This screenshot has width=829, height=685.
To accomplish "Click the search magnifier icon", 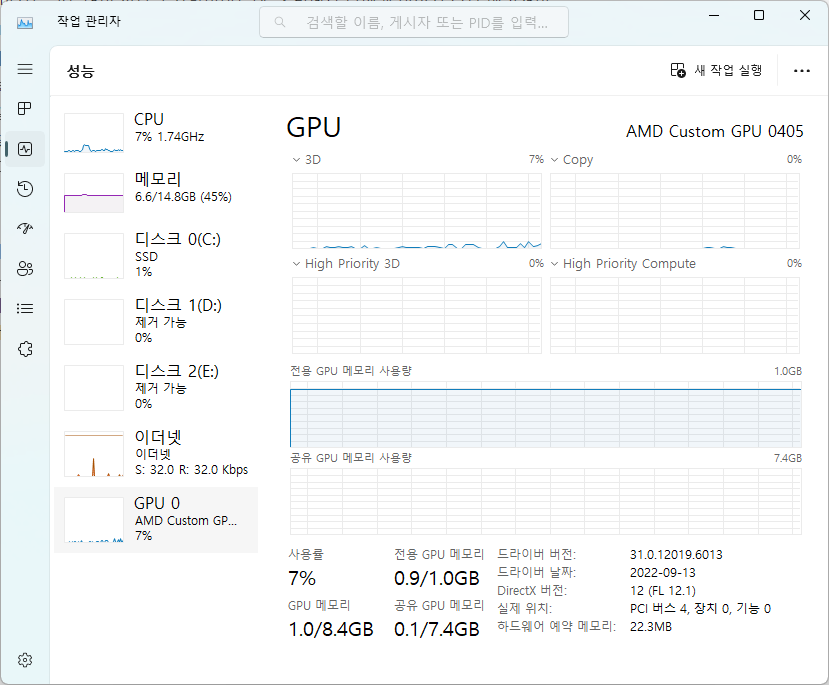I will click(280, 22).
